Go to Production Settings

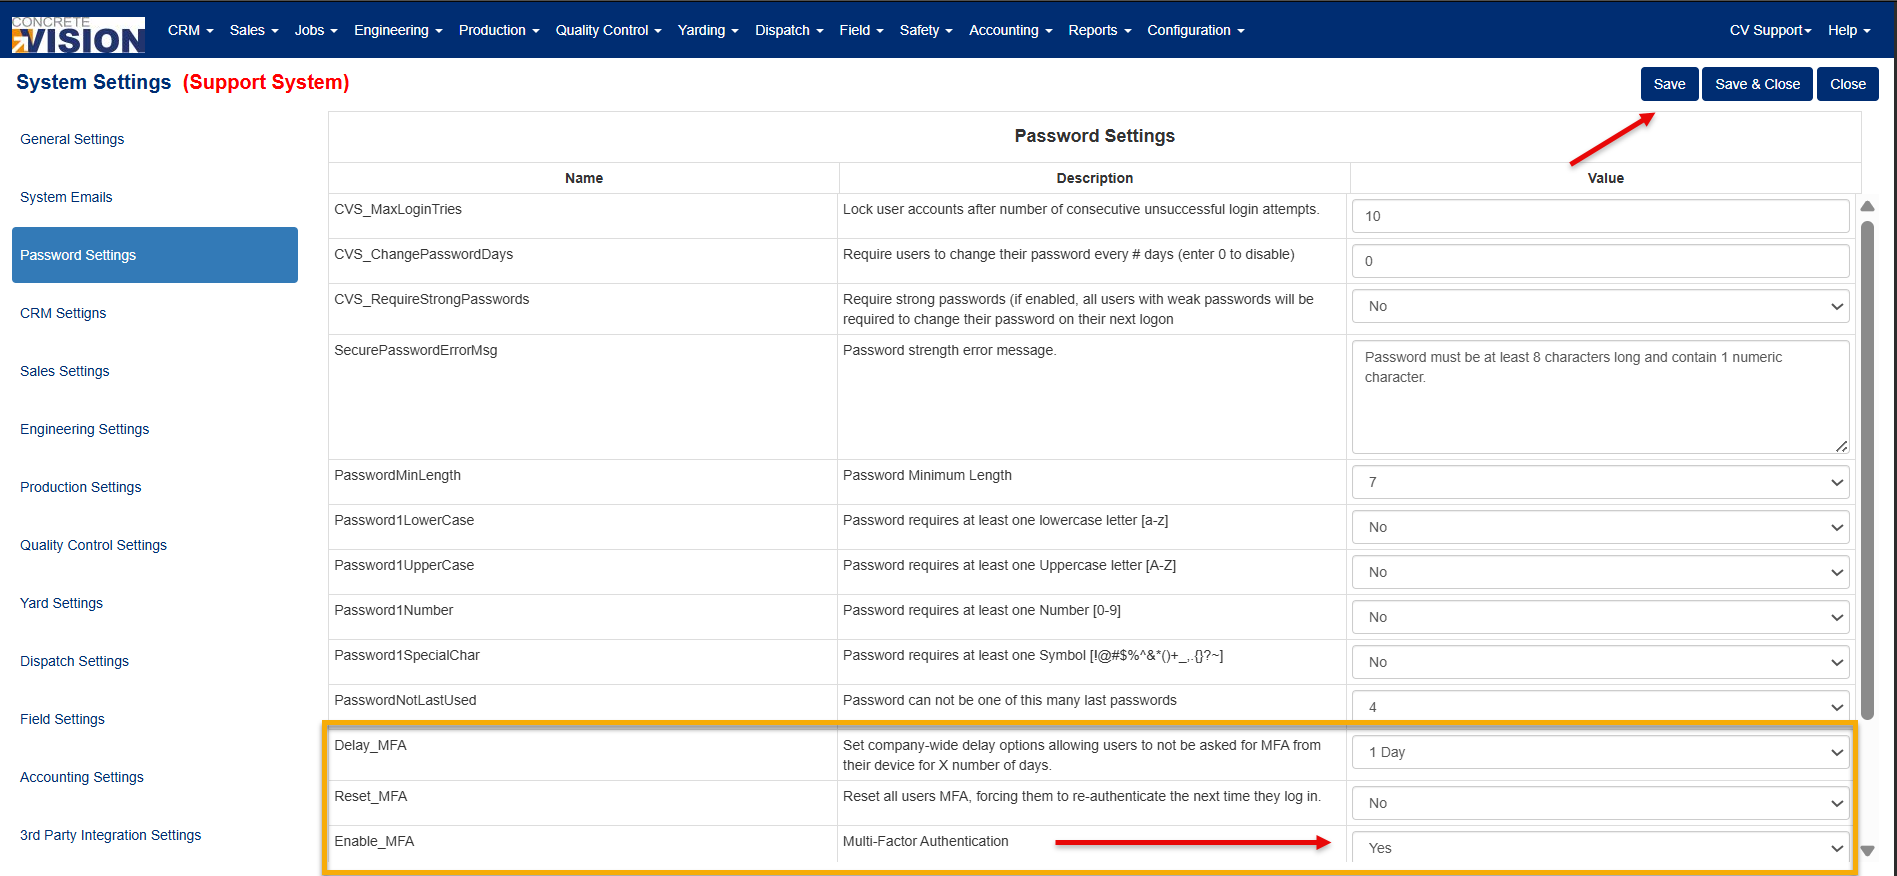click(x=81, y=487)
